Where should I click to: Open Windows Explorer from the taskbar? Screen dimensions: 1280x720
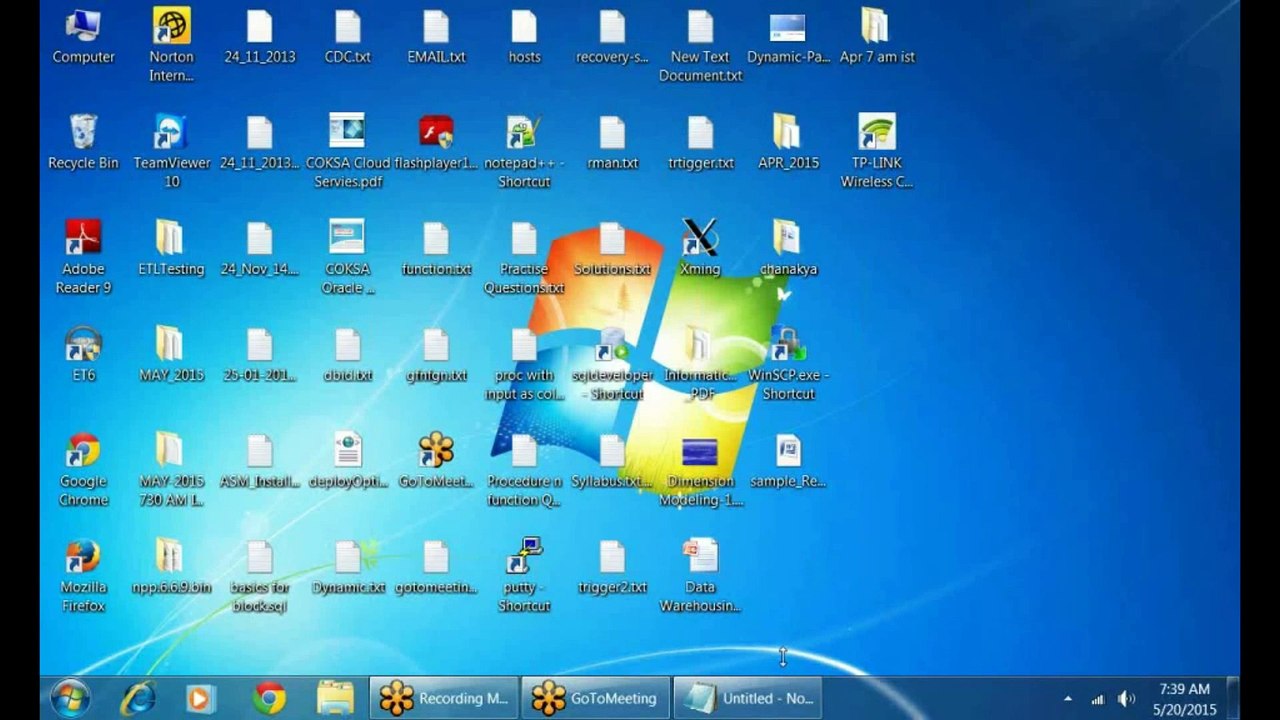click(335, 698)
